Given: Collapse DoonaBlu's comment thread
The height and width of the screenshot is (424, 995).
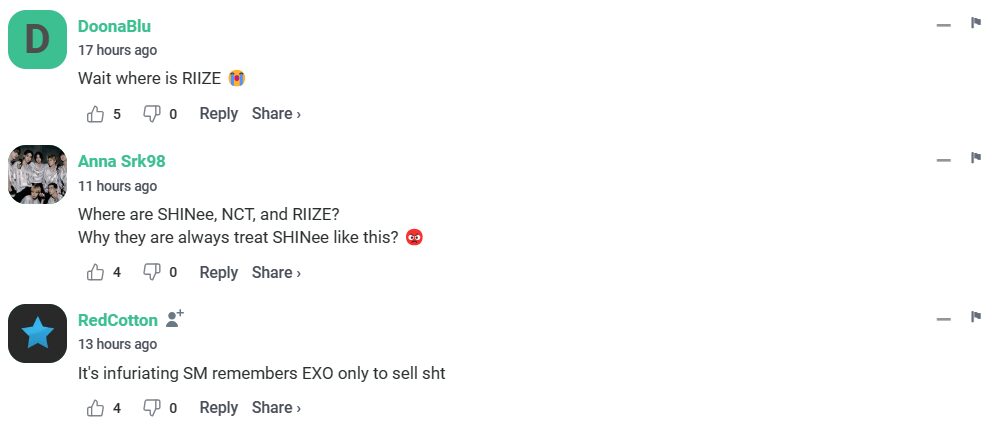Looking at the screenshot, I should coord(944,25).
